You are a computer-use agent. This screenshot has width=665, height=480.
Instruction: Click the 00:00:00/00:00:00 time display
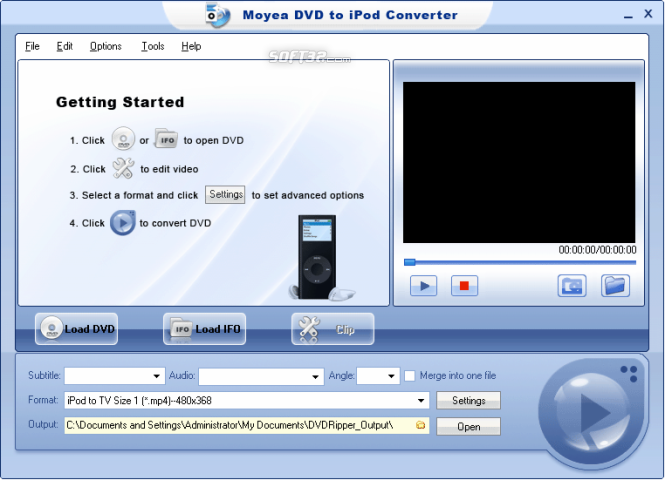[x=597, y=250]
